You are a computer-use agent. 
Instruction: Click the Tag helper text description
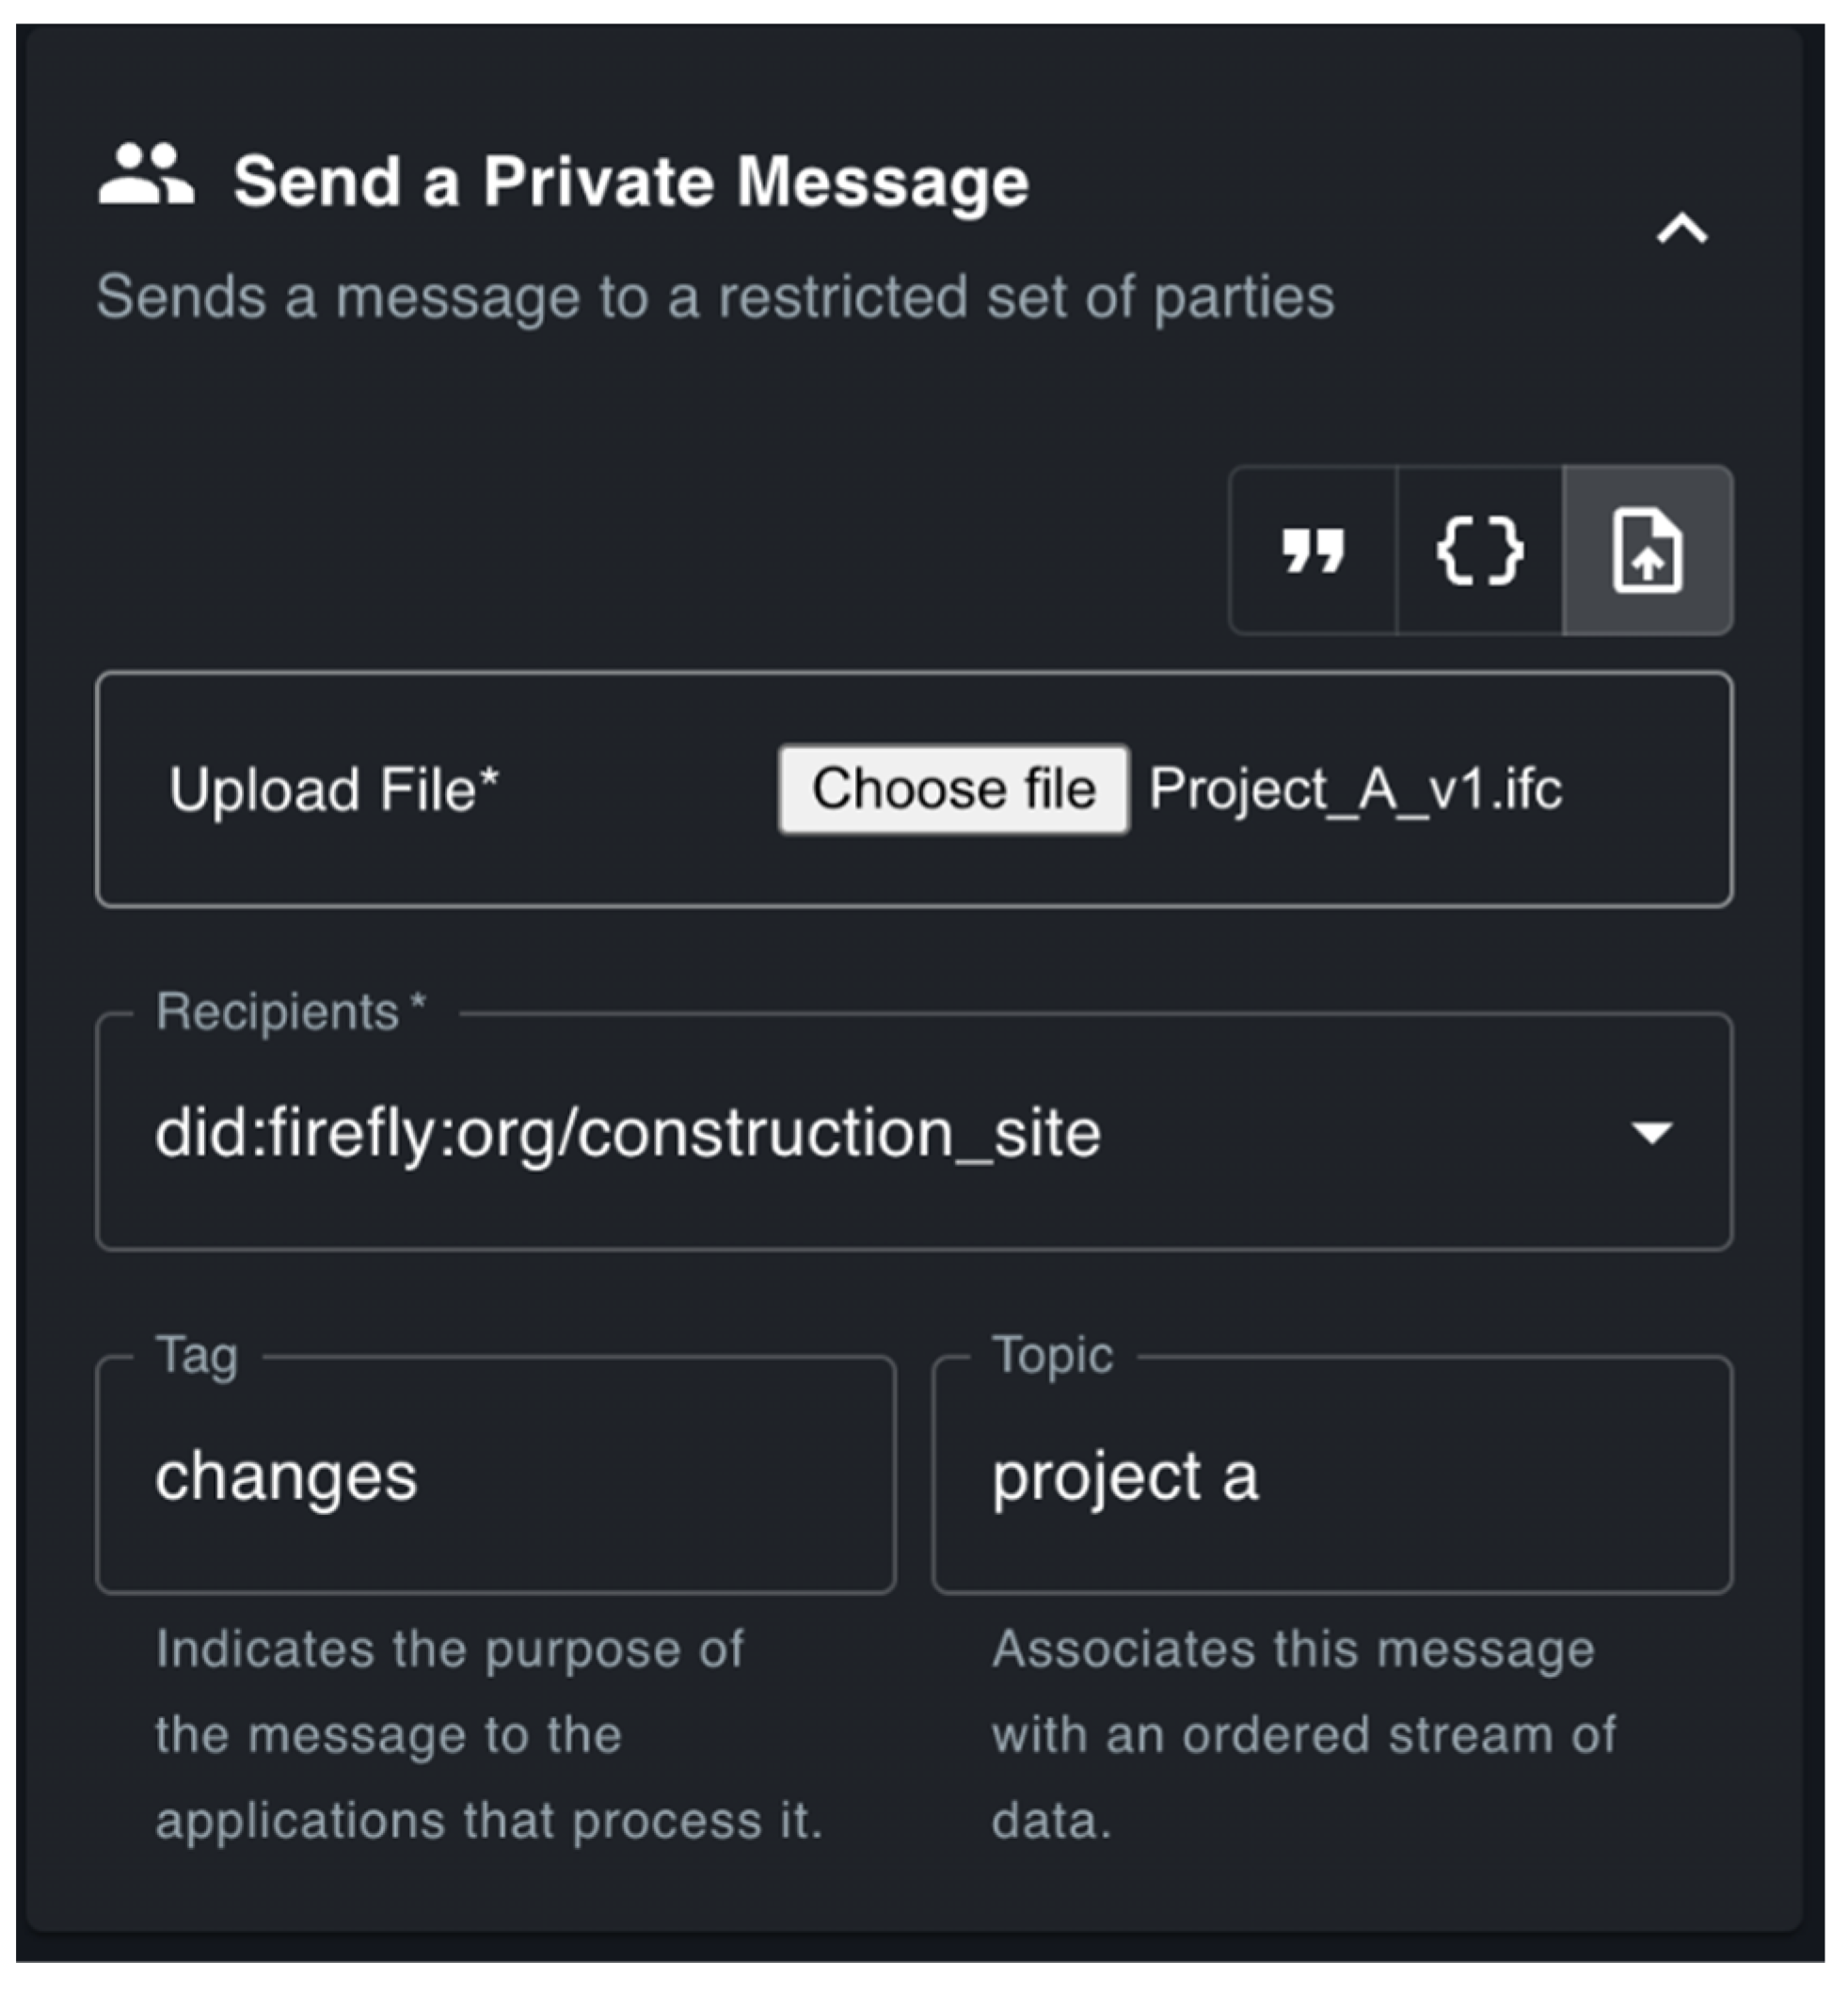488,1735
